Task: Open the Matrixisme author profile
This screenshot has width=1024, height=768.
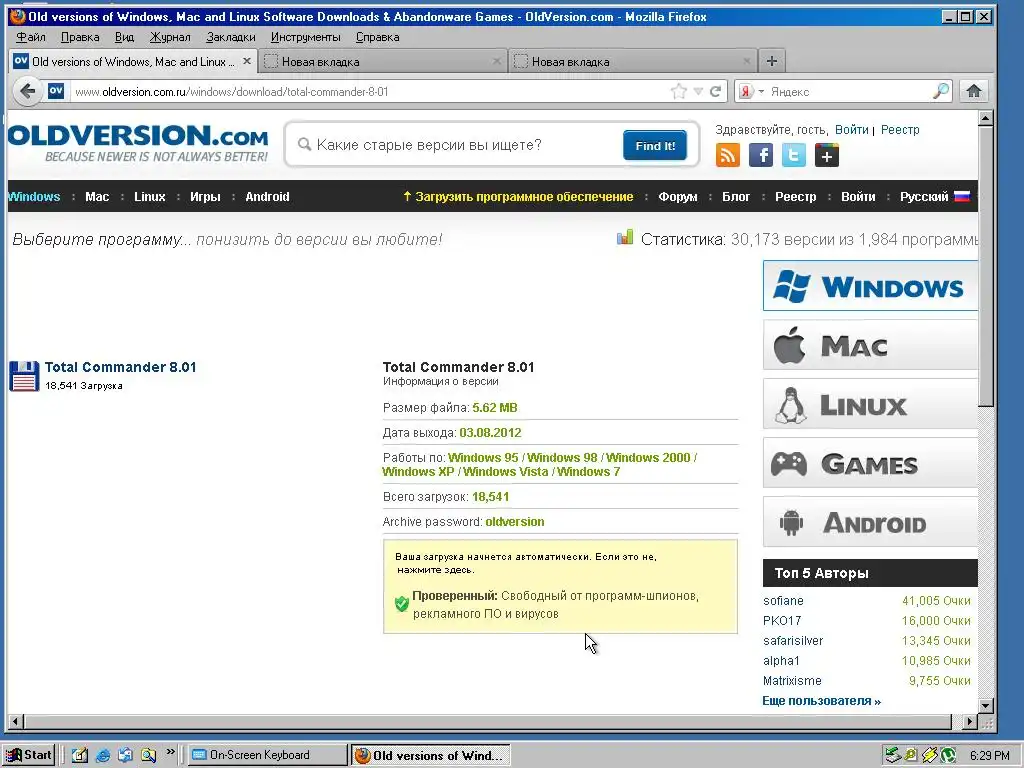Action: (x=792, y=680)
